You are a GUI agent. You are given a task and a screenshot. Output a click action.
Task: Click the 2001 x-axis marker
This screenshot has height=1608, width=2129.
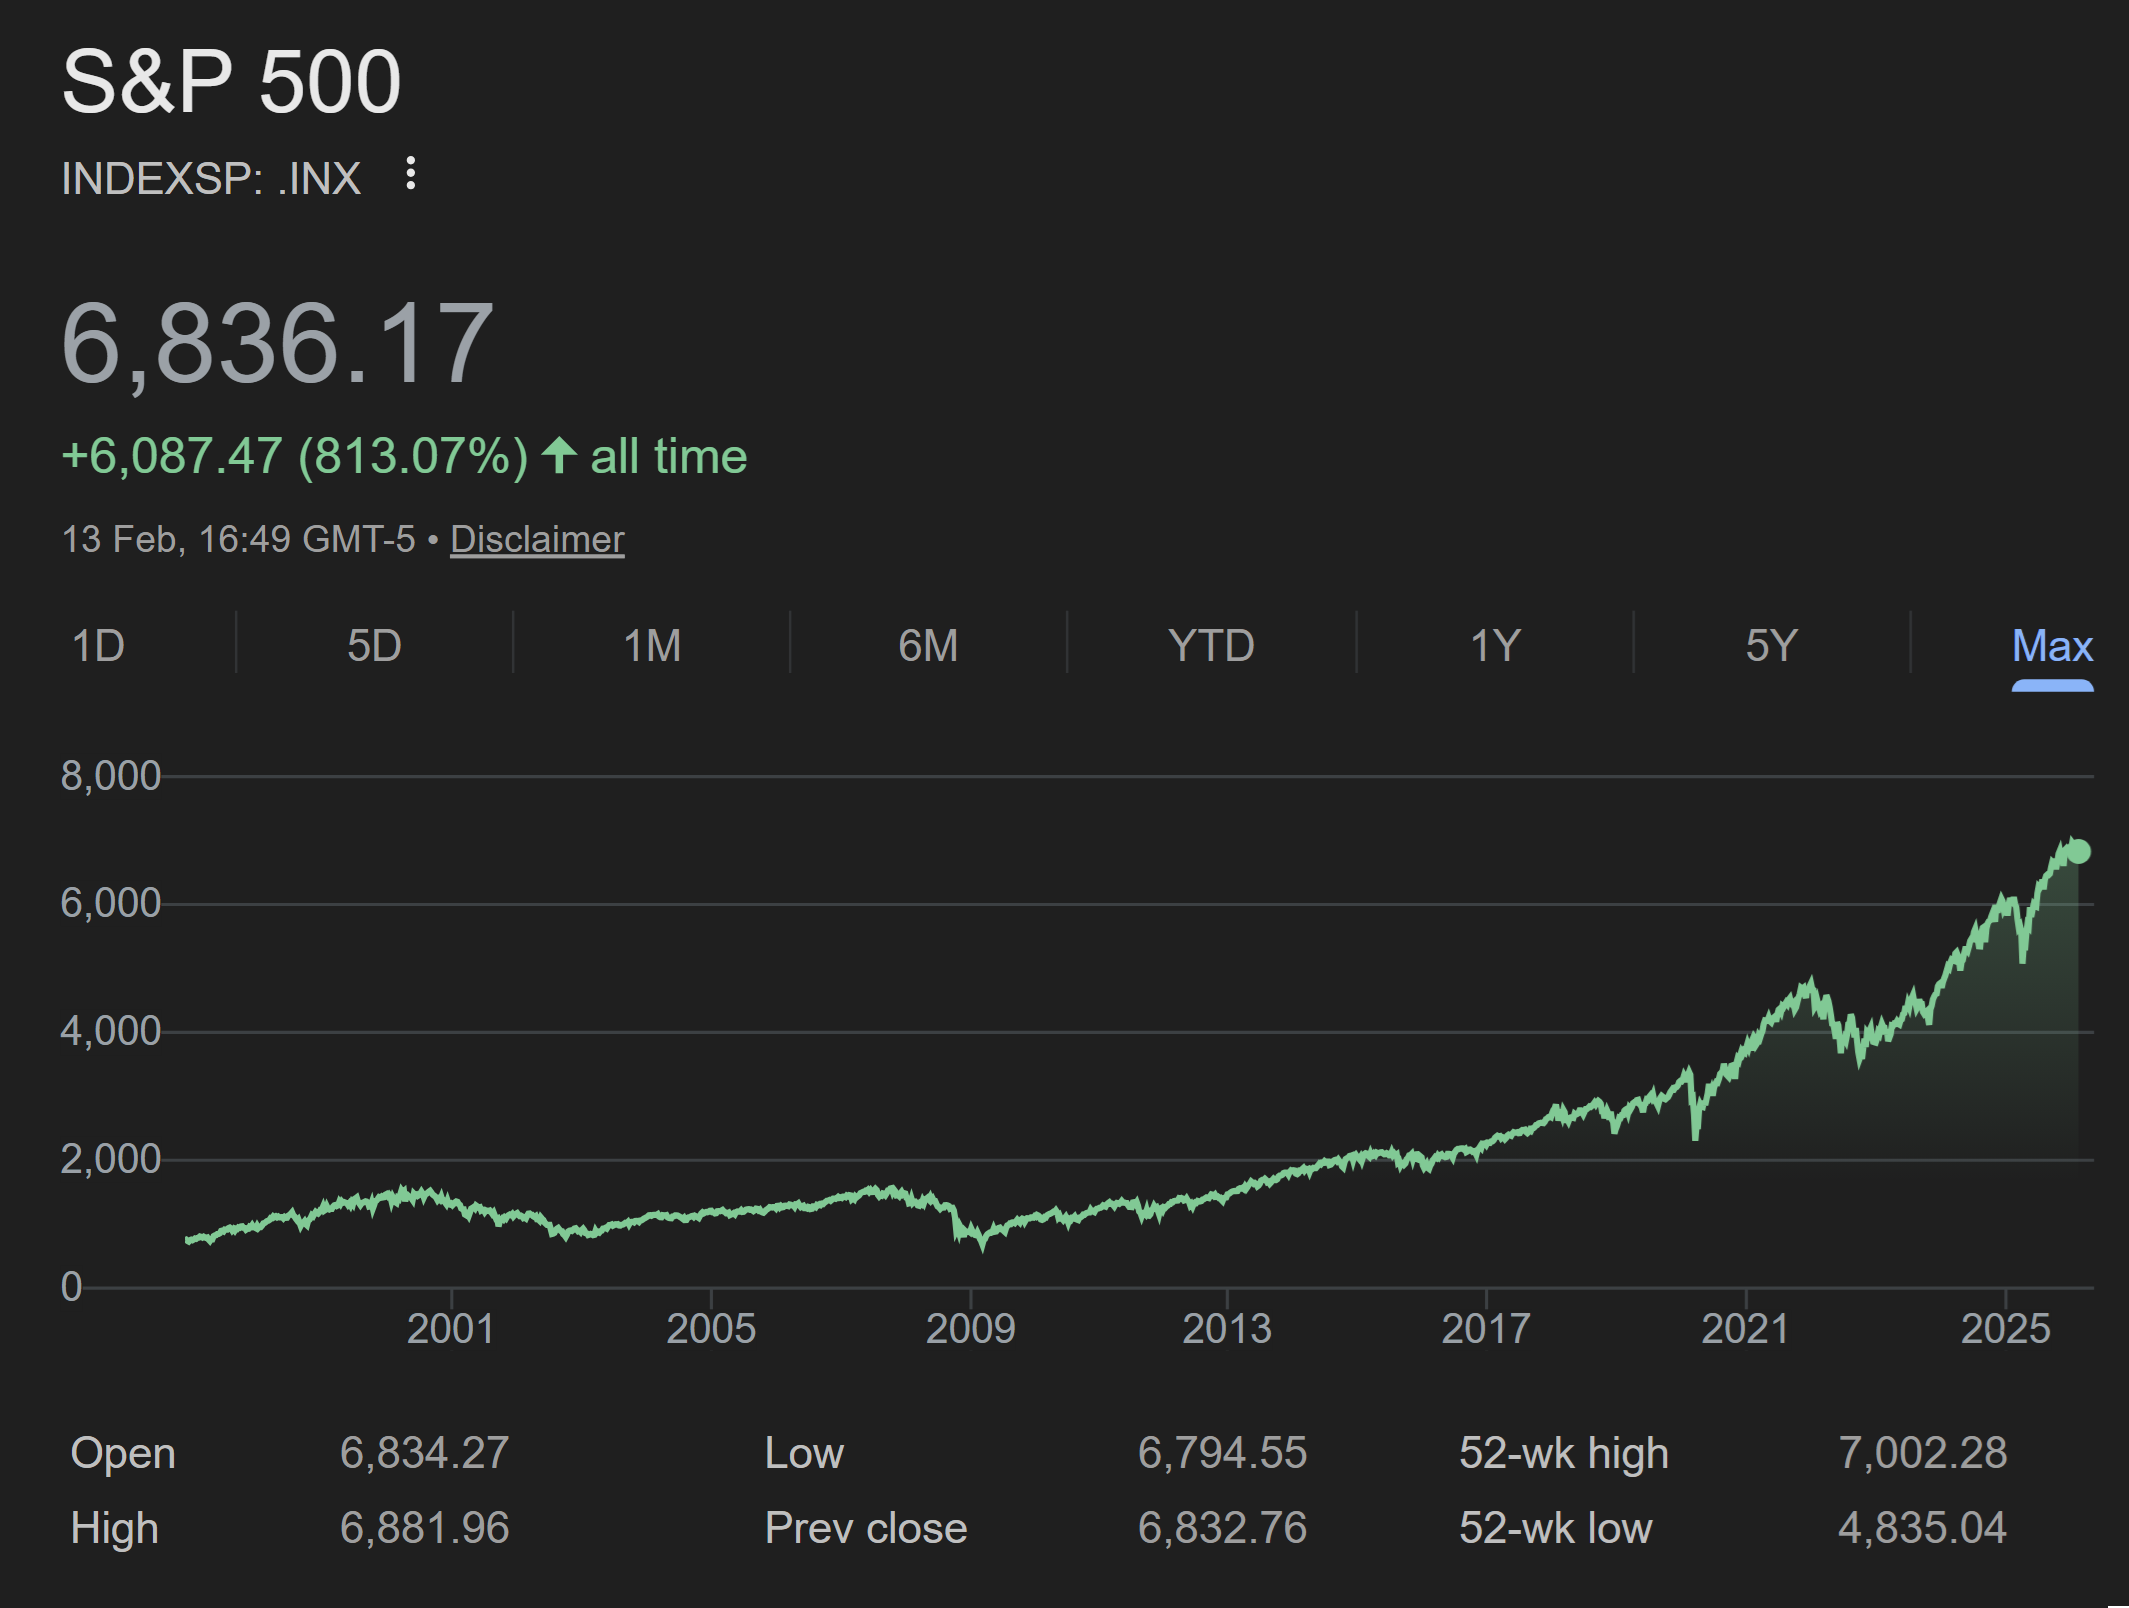pos(451,1329)
